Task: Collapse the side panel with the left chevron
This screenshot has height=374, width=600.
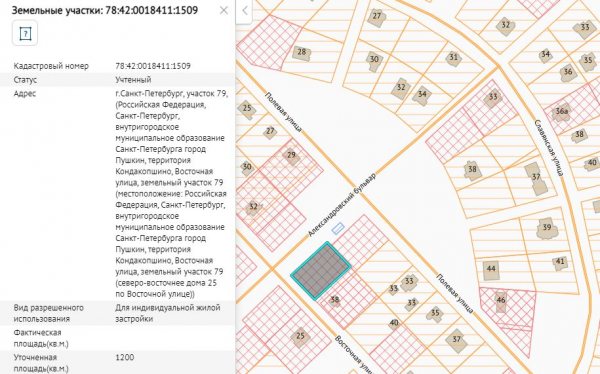Action: click(x=244, y=11)
